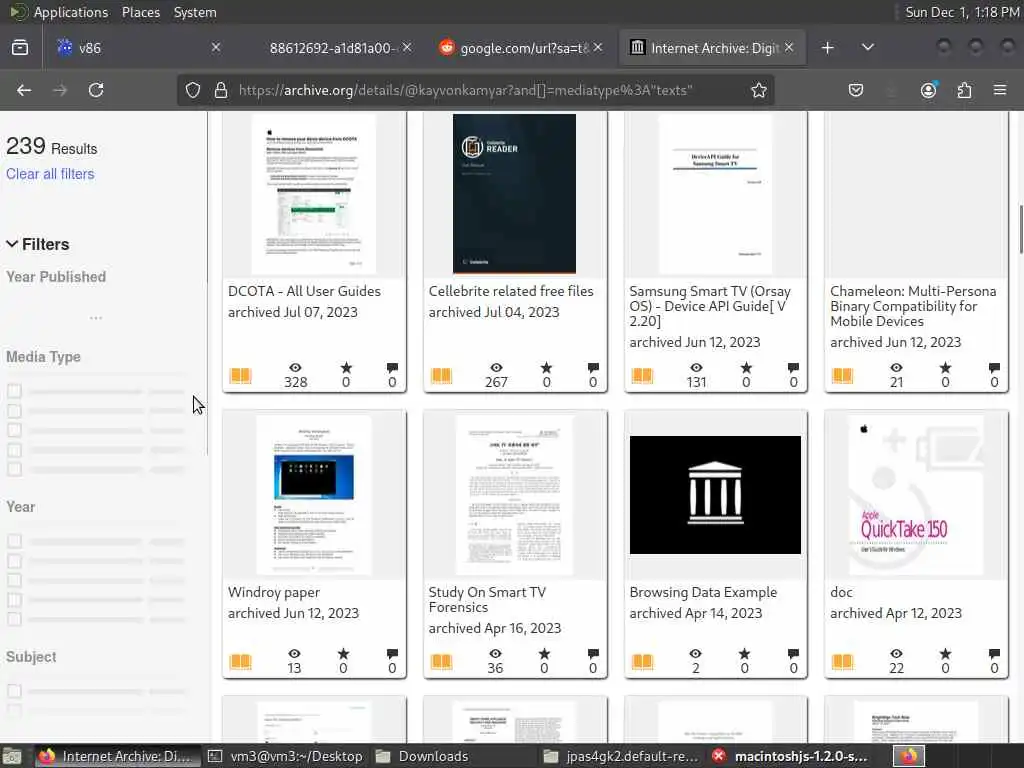Switch to vm3@vm3:~/Desktop terminal in taskbar
This screenshot has height=768, width=1024.
pyautogui.click(x=286, y=756)
